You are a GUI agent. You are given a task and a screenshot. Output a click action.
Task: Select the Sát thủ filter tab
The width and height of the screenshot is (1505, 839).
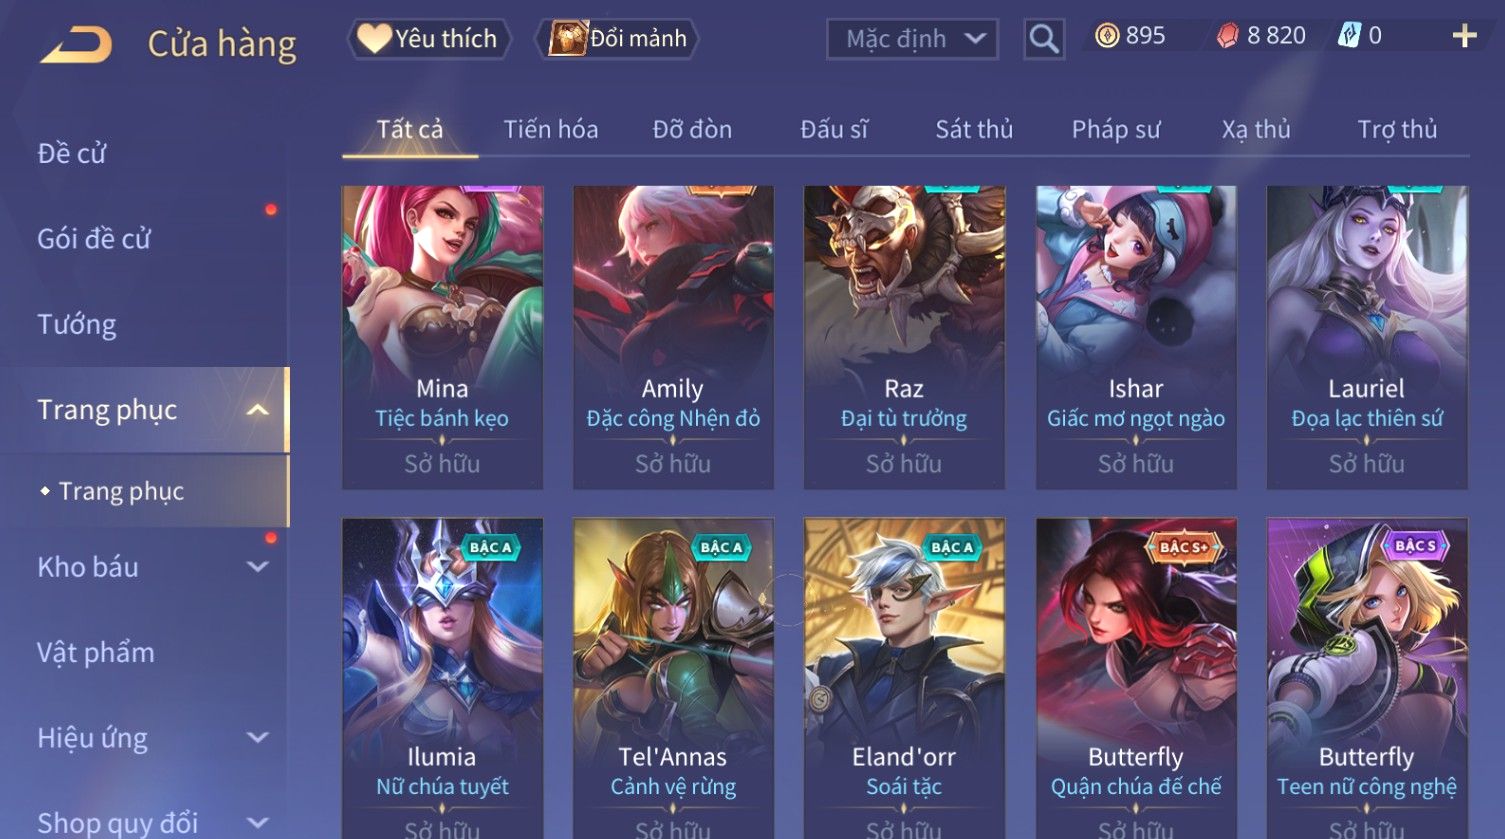pyautogui.click(x=974, y=129)
